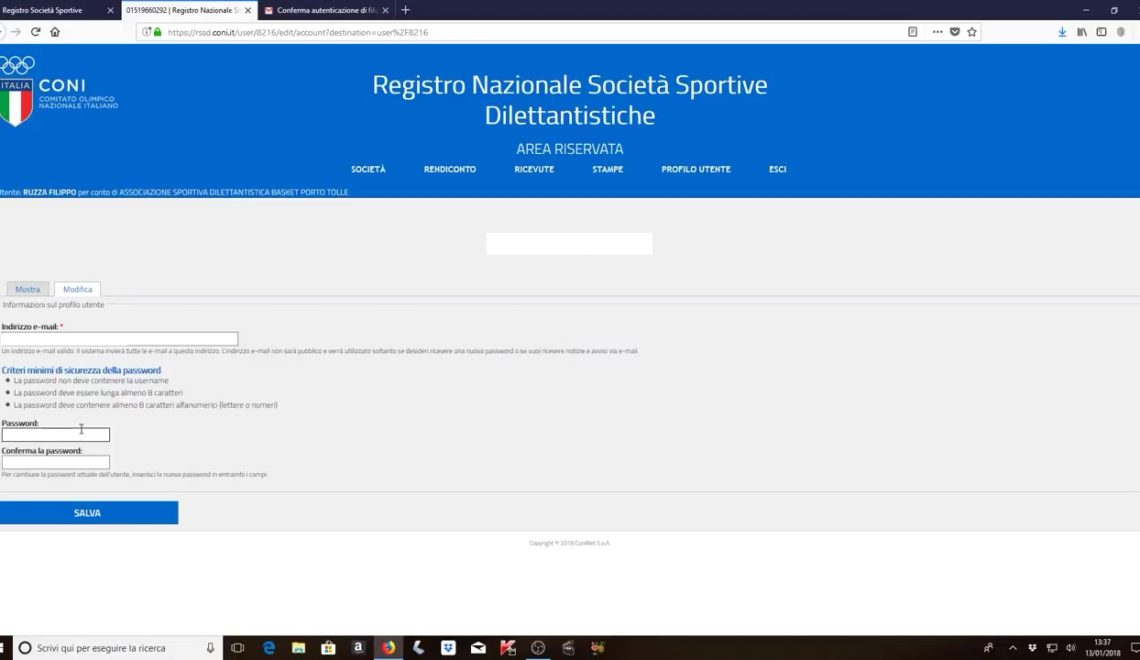1140x660 pixels.
Task: Close the '01519660292 | Registro Nazionale' tab
Action: point(248,10)
